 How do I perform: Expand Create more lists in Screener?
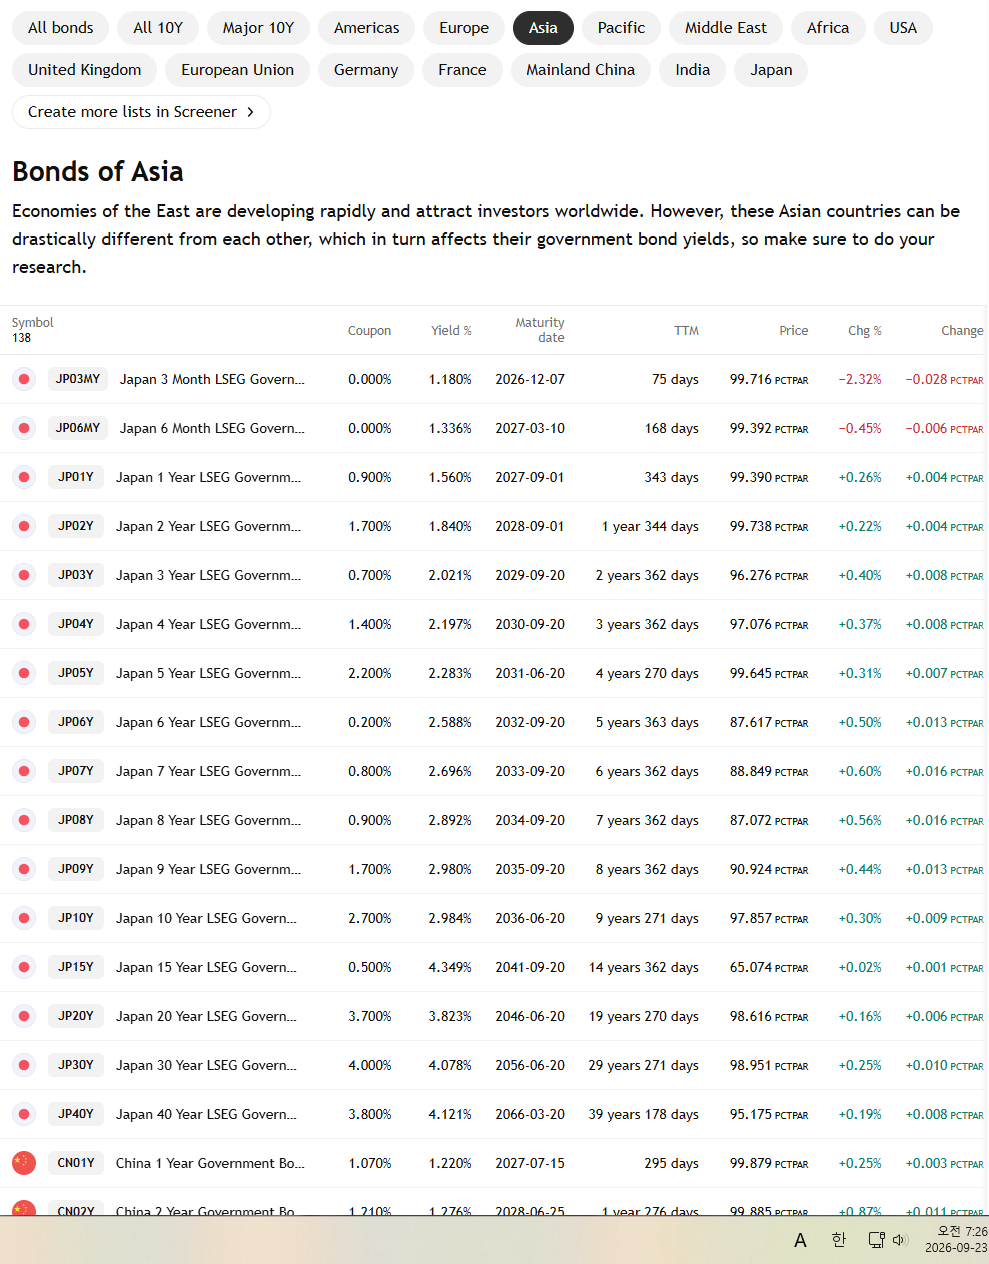pos(141,112)
